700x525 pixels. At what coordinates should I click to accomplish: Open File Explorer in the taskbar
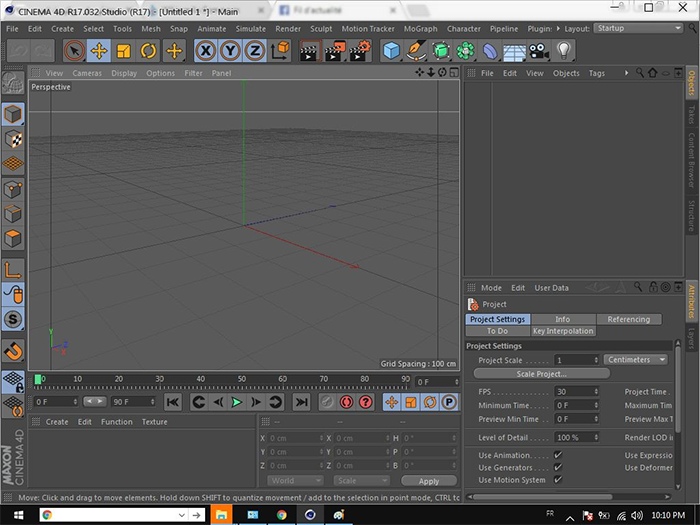[x=221, y=515]
